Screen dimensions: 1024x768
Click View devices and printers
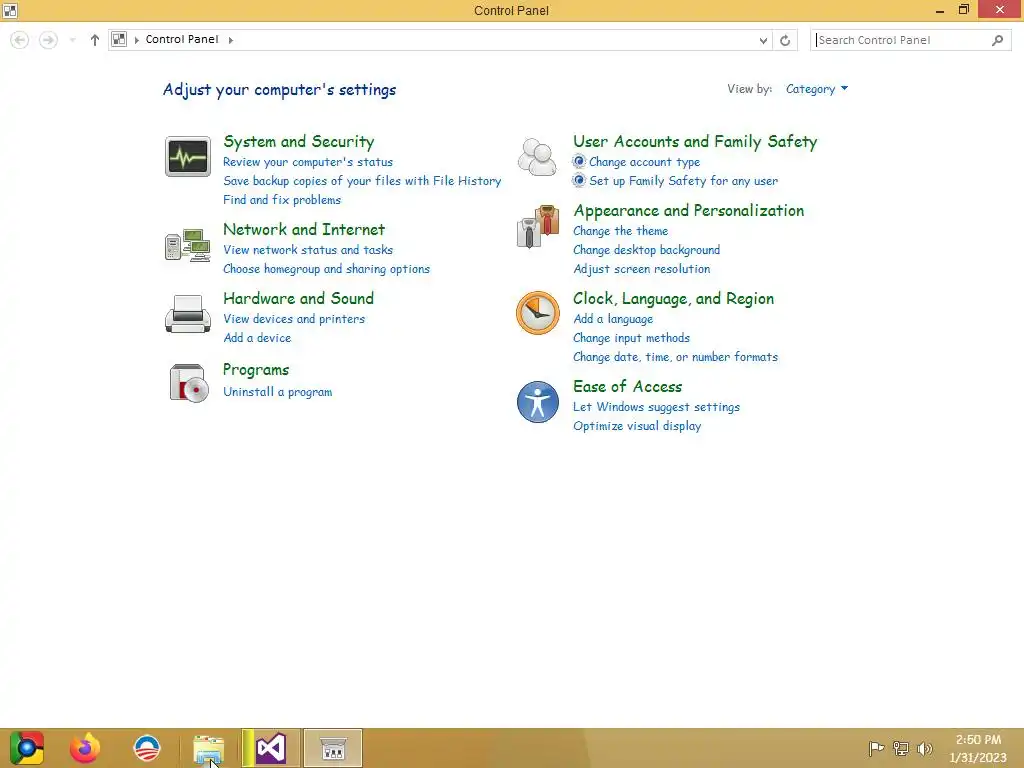click(x=293, y=319)
